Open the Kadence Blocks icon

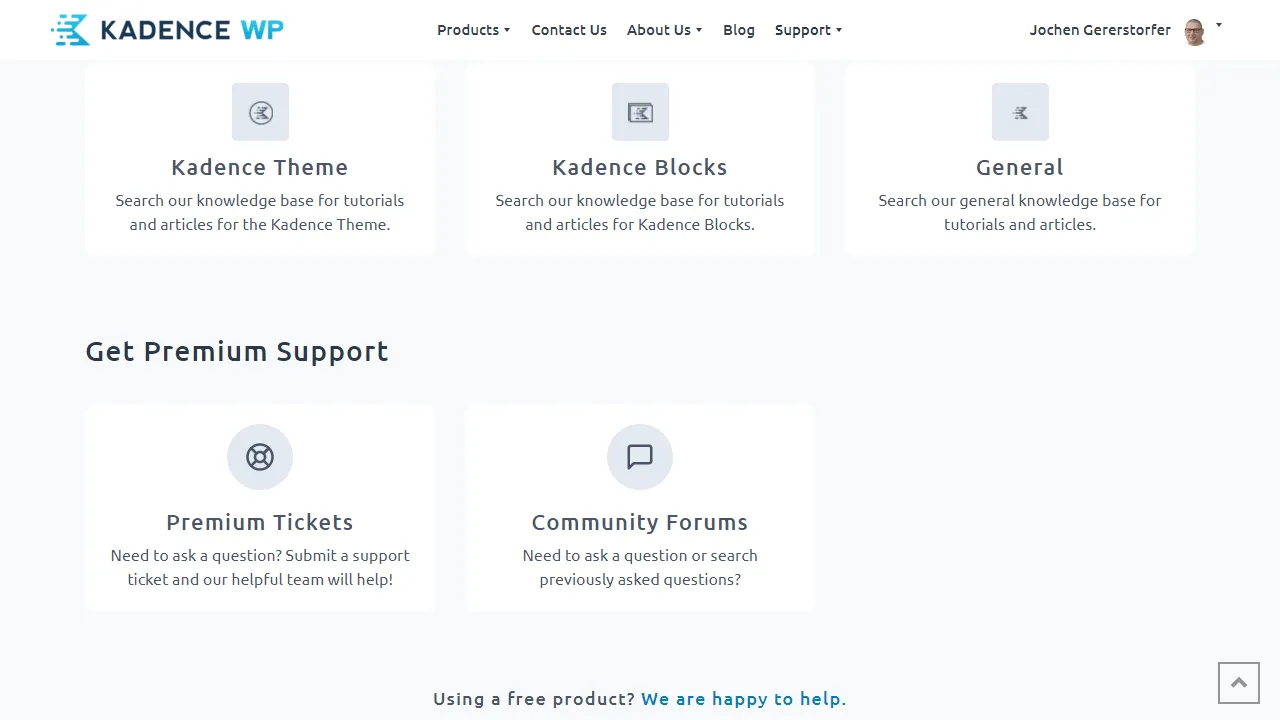[640, 112]
